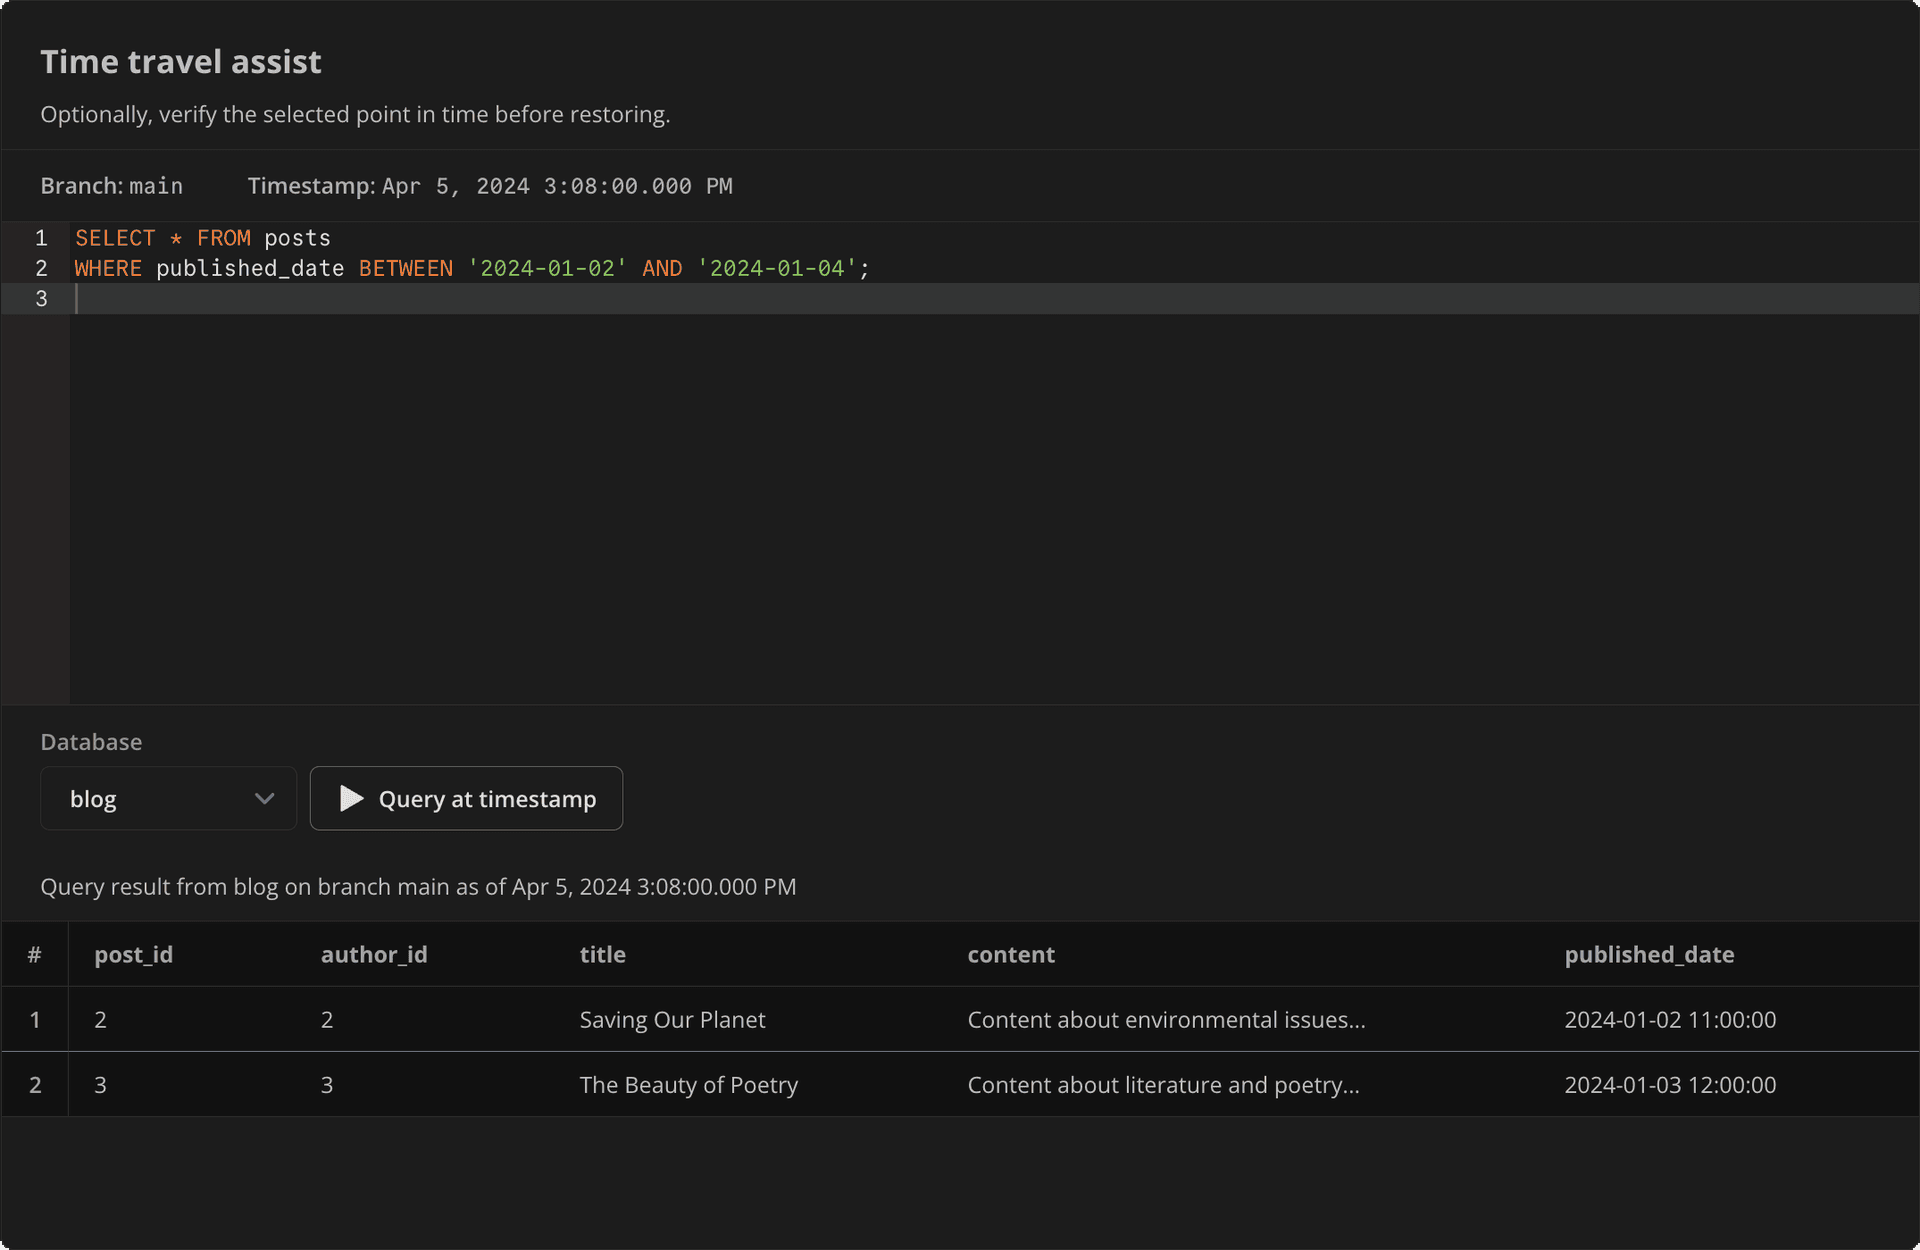Select the Saving Our Planet row
Screen dimensions: 1920x1250
[x=672, y=1019]
